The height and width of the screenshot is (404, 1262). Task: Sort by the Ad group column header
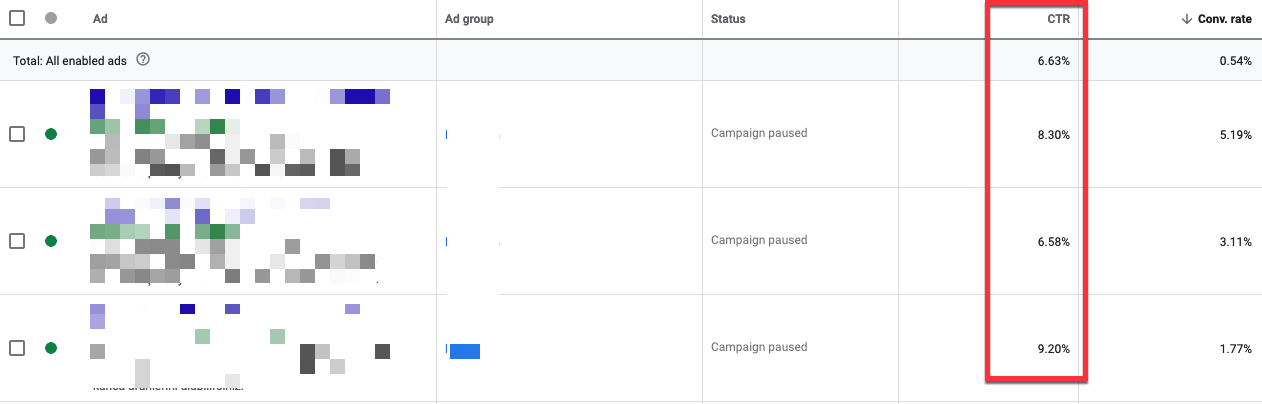[469, 19]
